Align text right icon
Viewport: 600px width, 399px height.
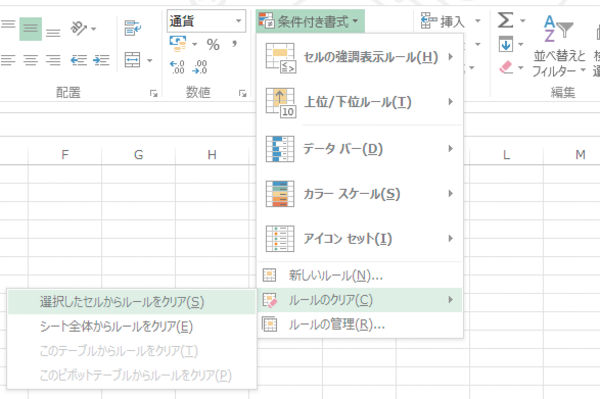coord(53,60)
